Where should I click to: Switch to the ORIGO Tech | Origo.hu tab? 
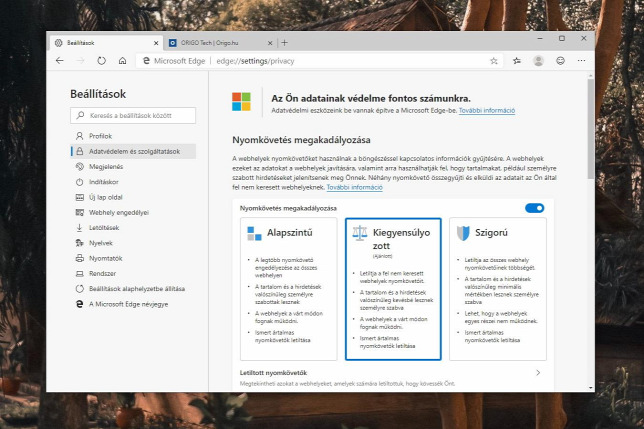(x=220, y=43)
